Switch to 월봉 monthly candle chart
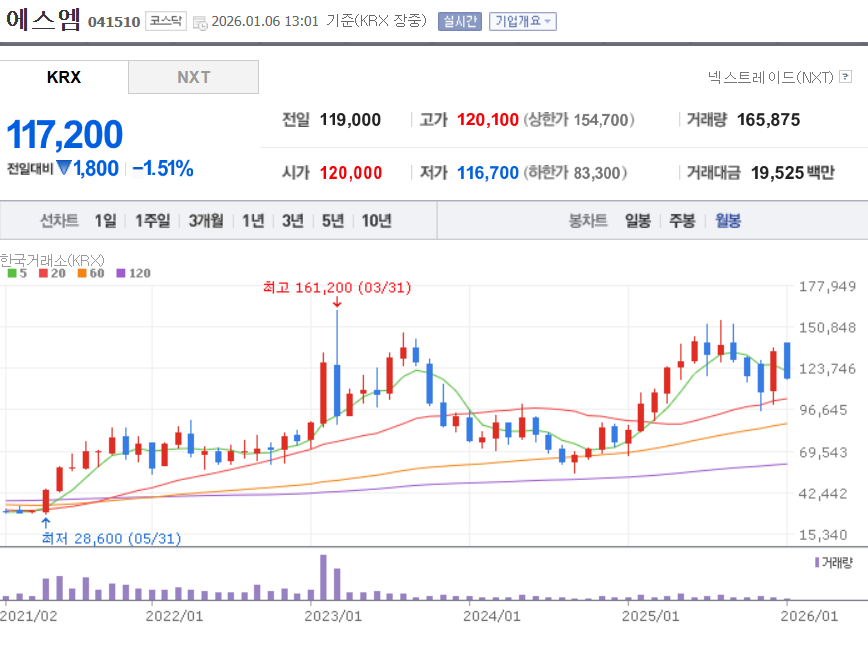 coord(727,221)
